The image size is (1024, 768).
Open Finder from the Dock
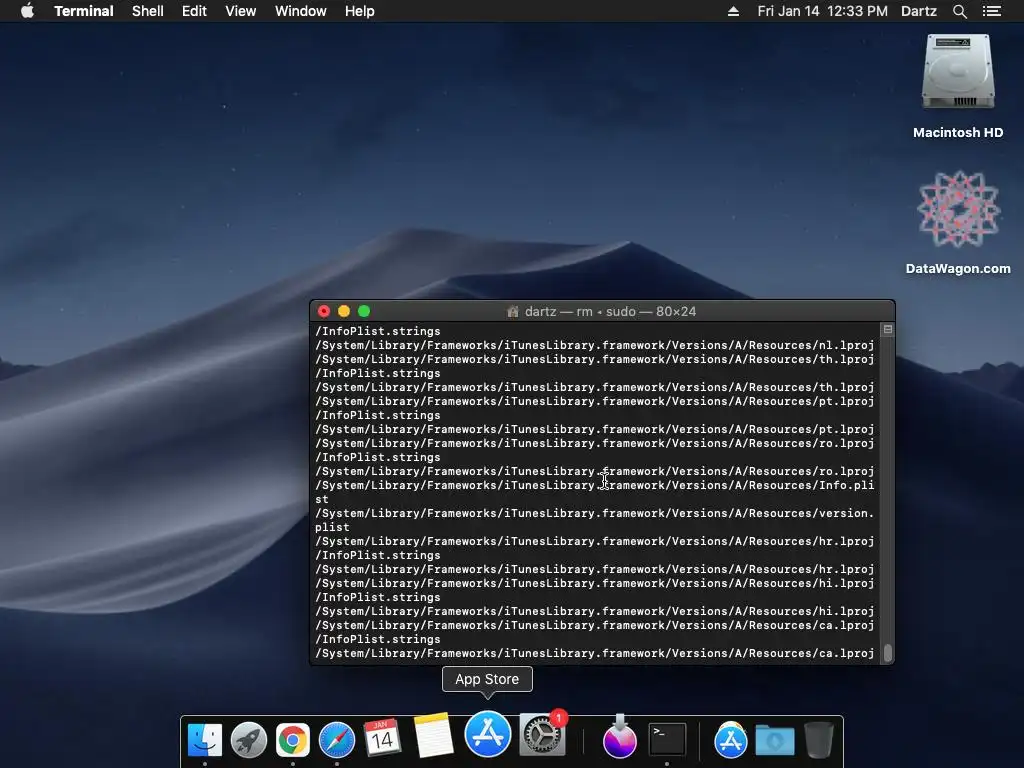[x=204, y=740]
